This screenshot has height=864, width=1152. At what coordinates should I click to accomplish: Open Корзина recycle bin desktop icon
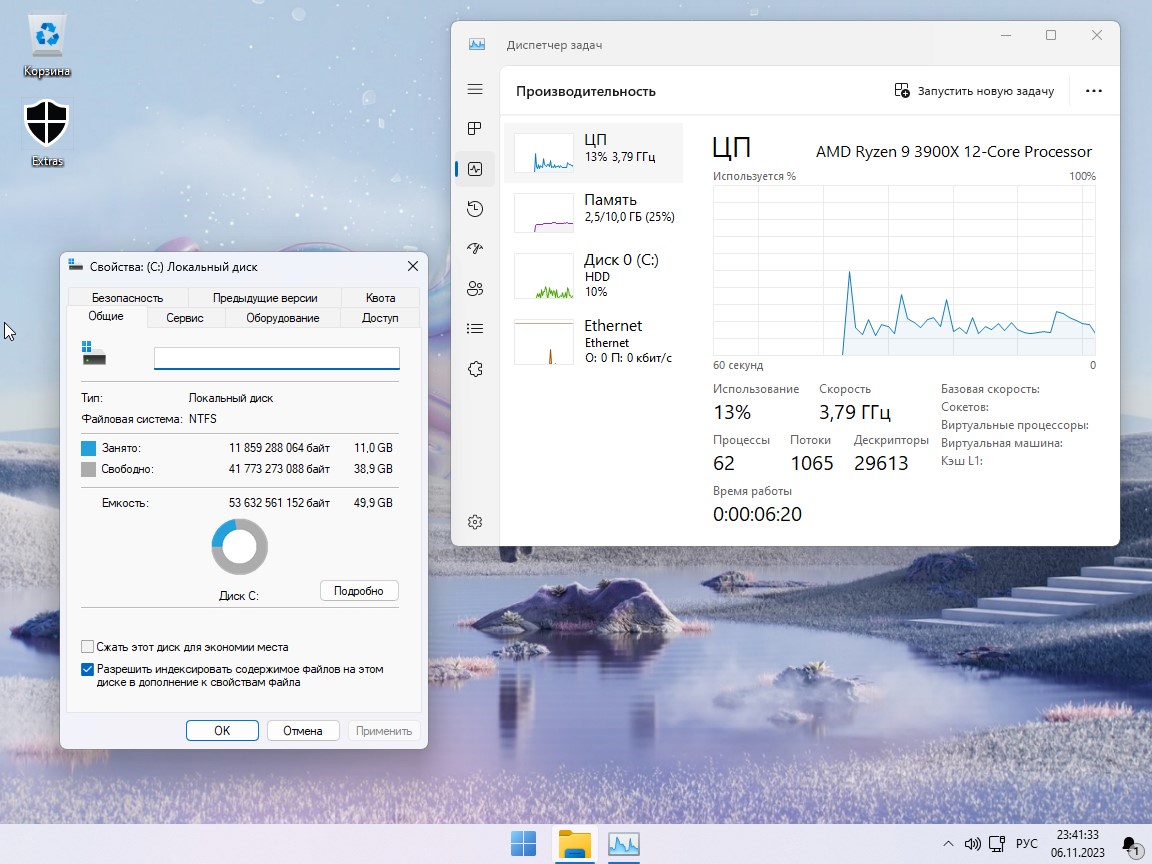tap(47, 46)
